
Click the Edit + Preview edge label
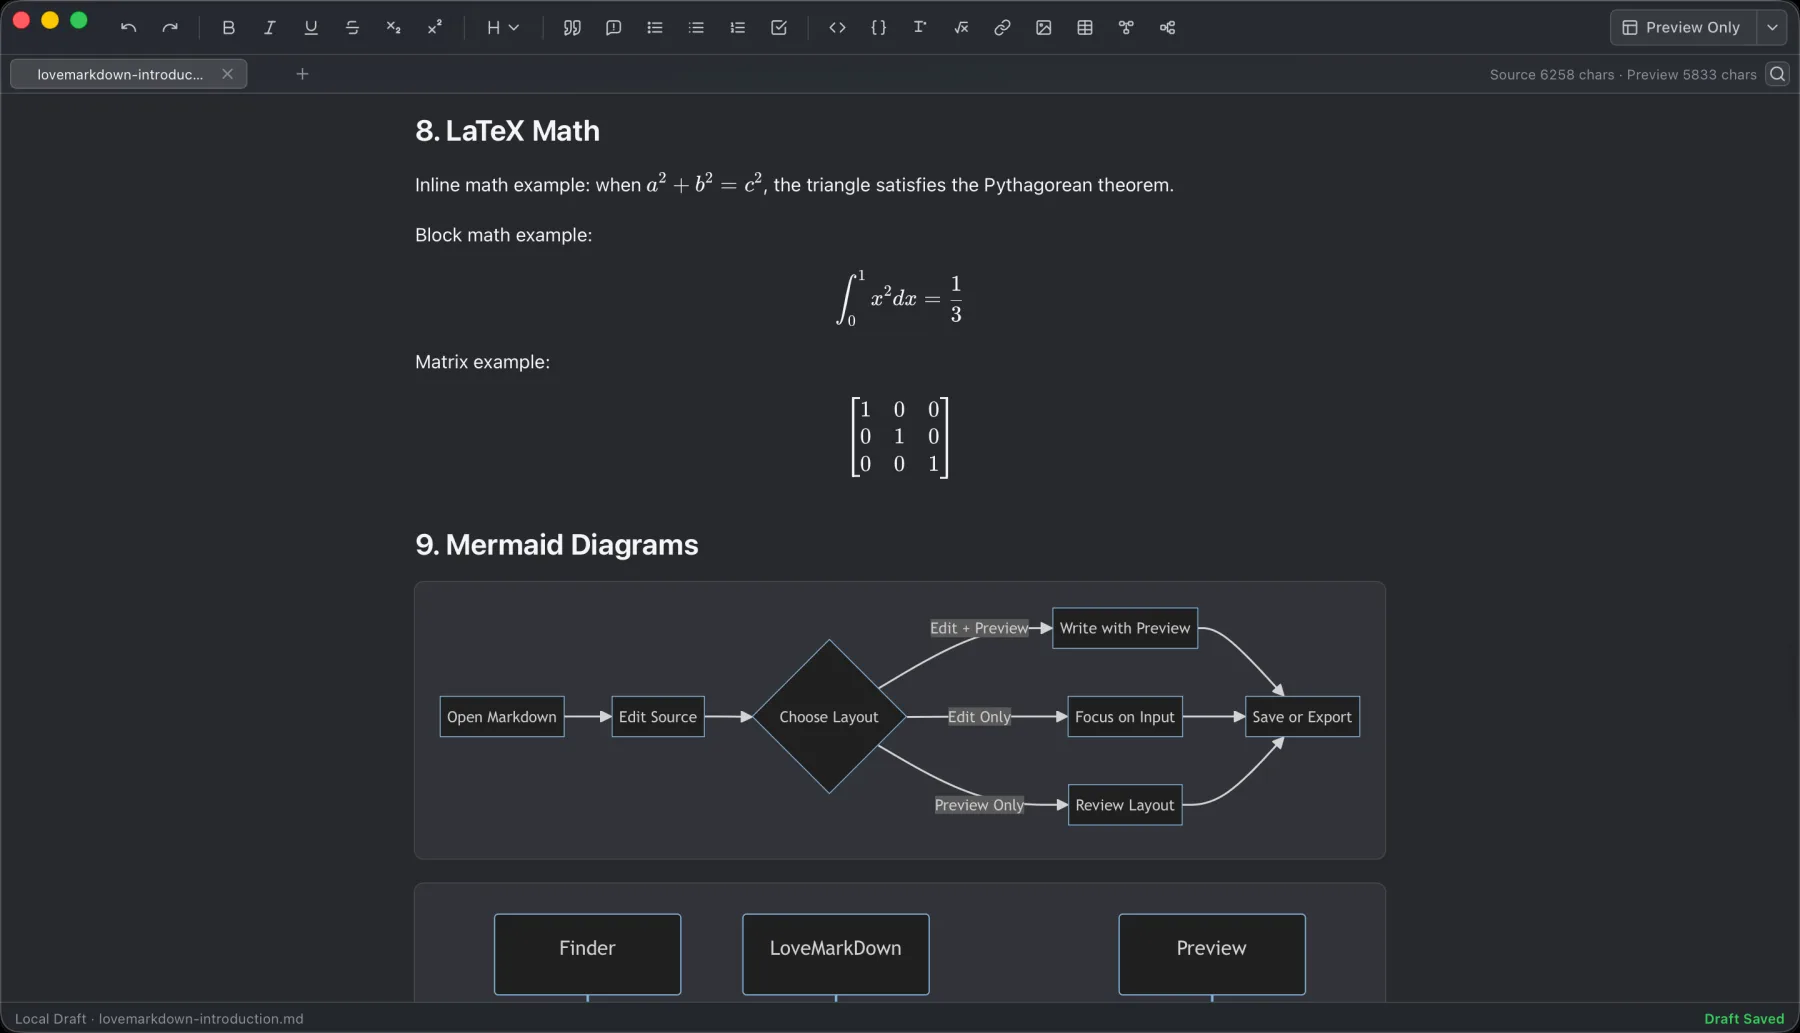tap(979, 628)
